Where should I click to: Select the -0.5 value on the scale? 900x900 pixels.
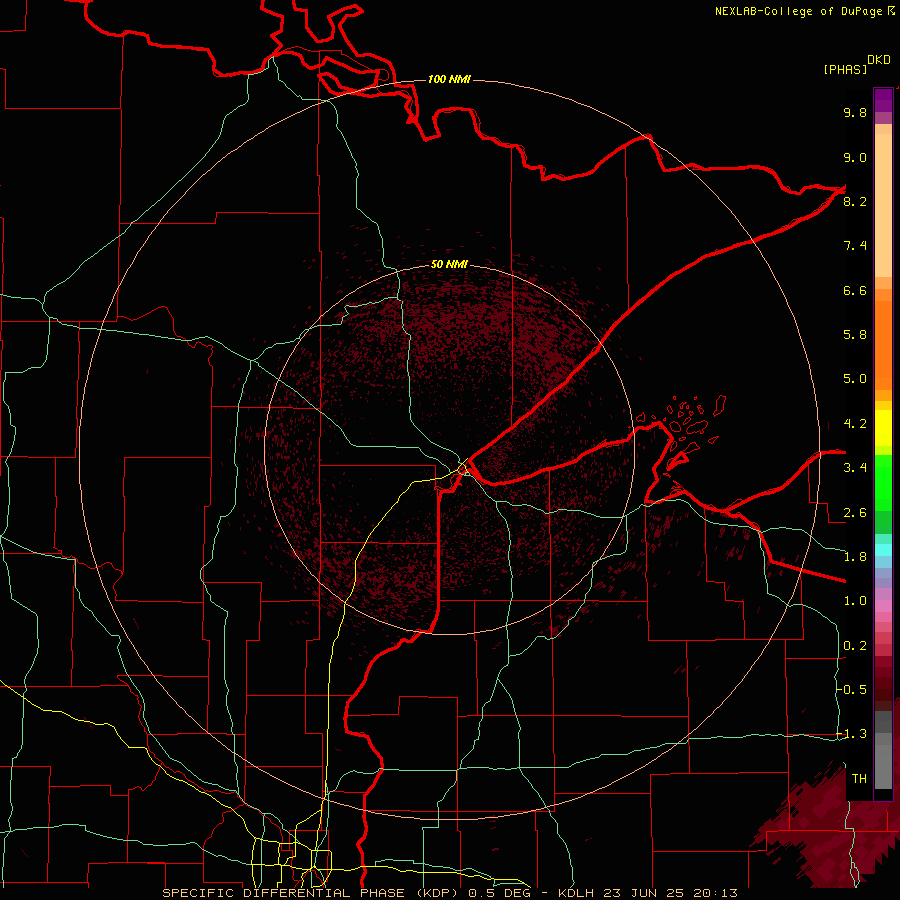click(852, 689)
